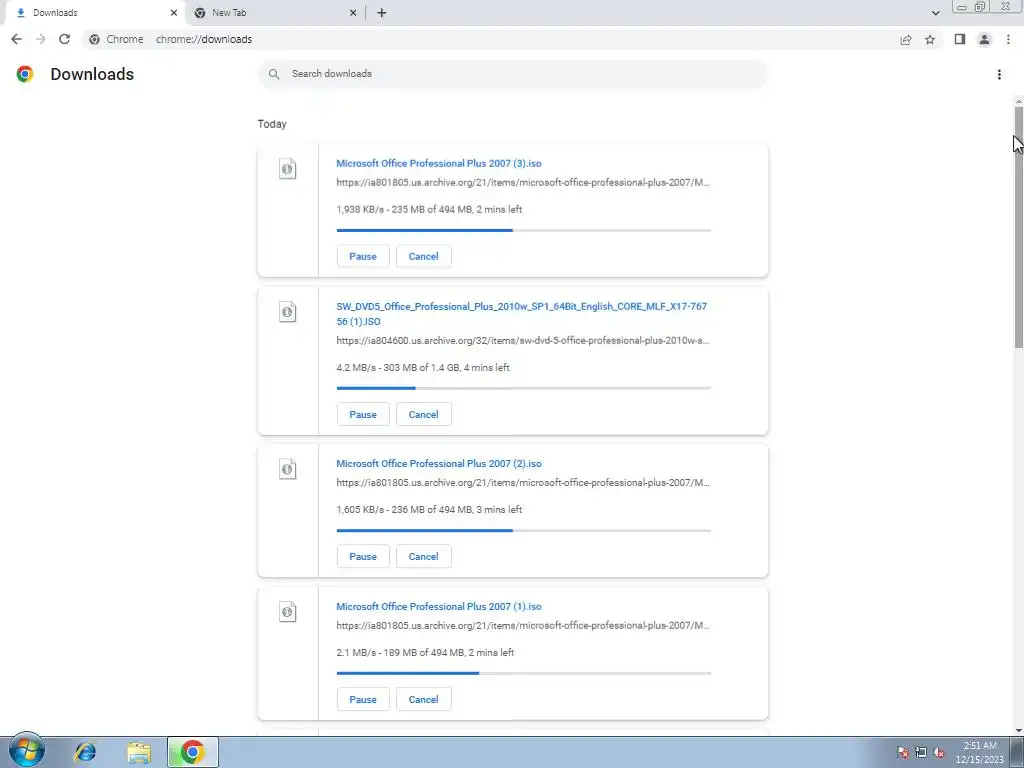Image resolution: width=1024 pixels, height=768 pixels.
Task: Pause the Office 2007 (1).iso download
Action: (363, 699)
